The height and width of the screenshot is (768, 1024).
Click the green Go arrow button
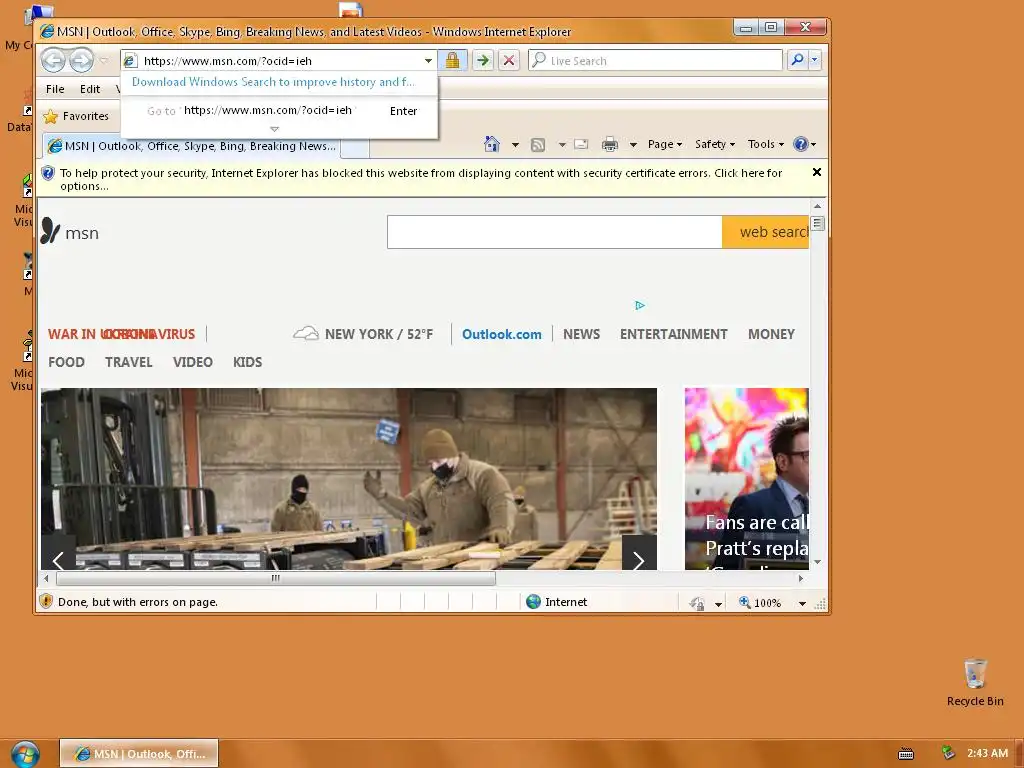point(483,61)
